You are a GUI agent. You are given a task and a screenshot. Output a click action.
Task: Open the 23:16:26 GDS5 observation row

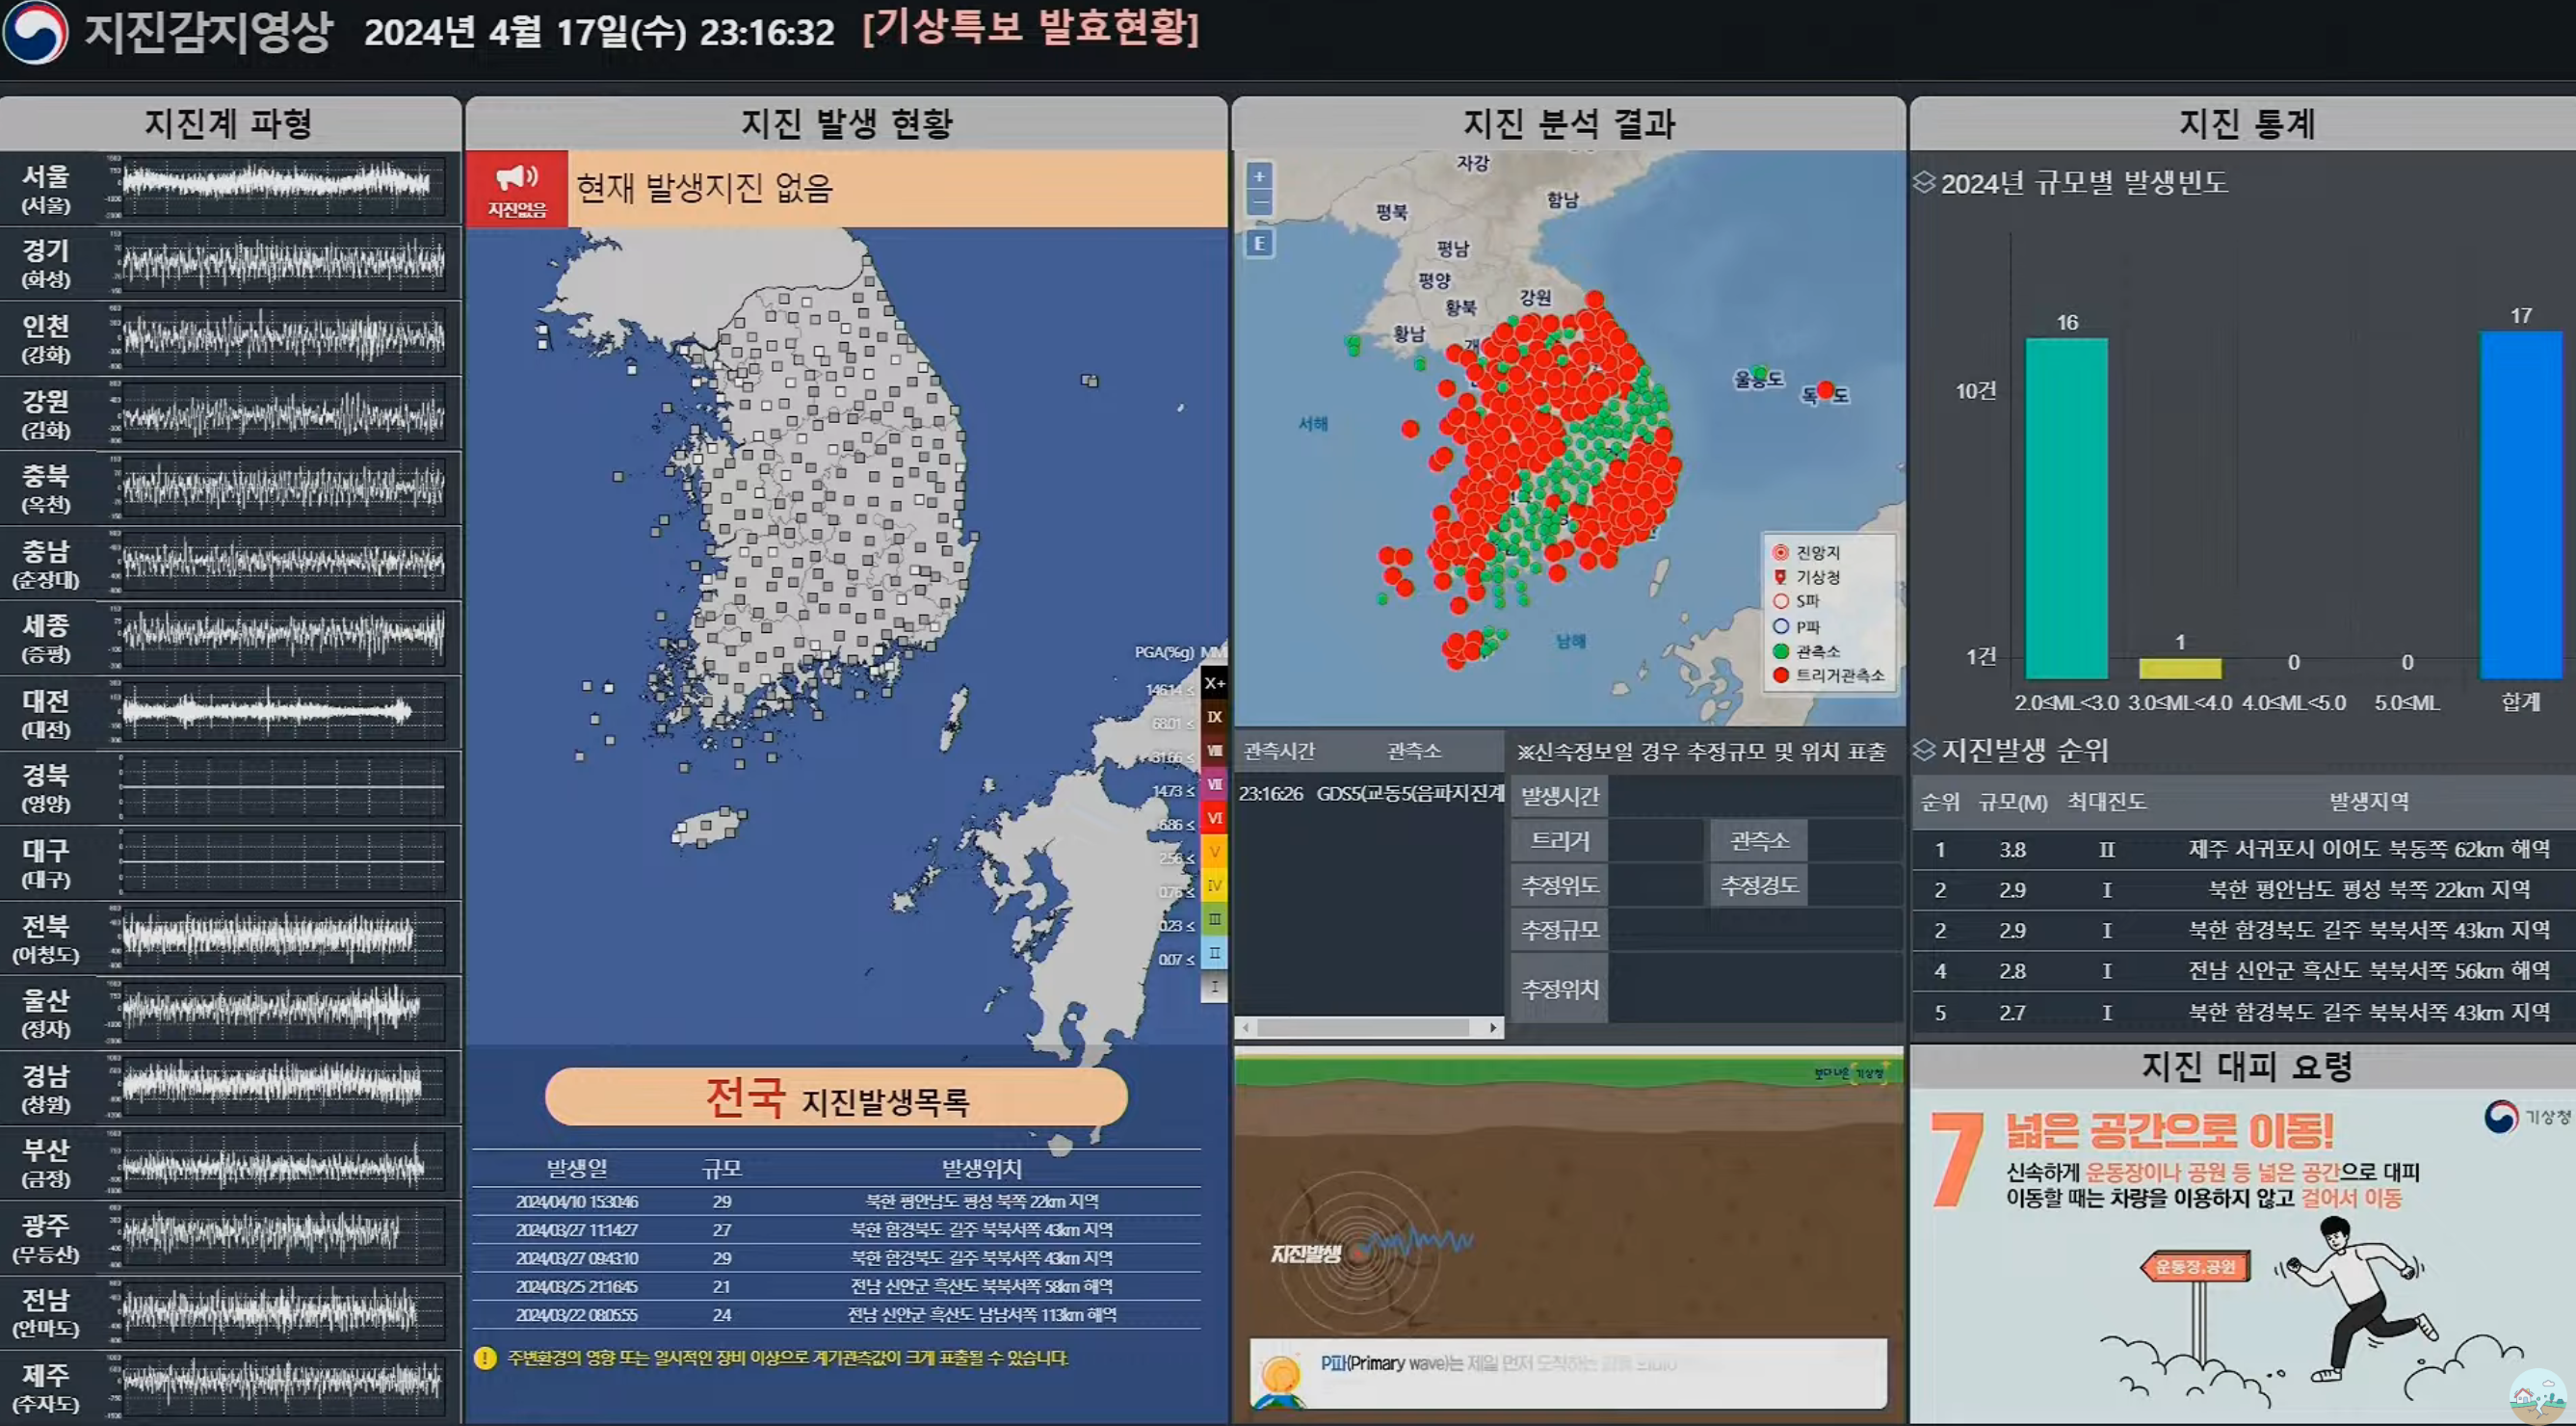click(1370, 794)
